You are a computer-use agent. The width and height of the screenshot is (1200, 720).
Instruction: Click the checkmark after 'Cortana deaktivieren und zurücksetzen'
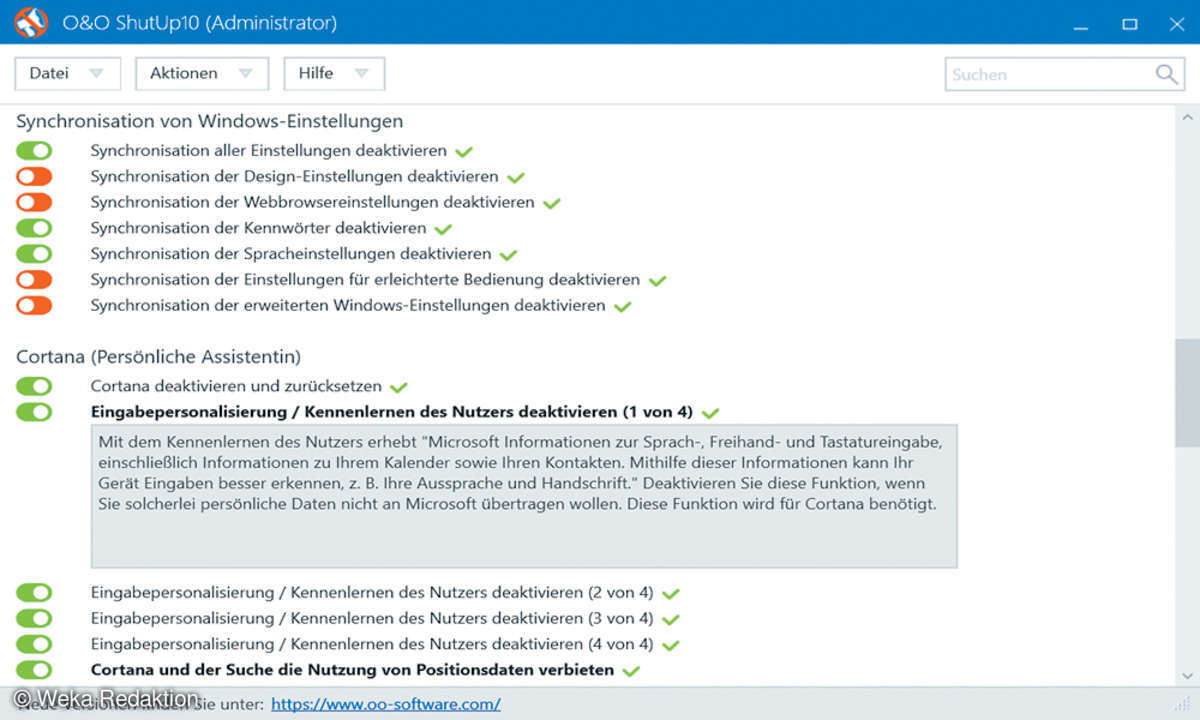click(399, 387)
